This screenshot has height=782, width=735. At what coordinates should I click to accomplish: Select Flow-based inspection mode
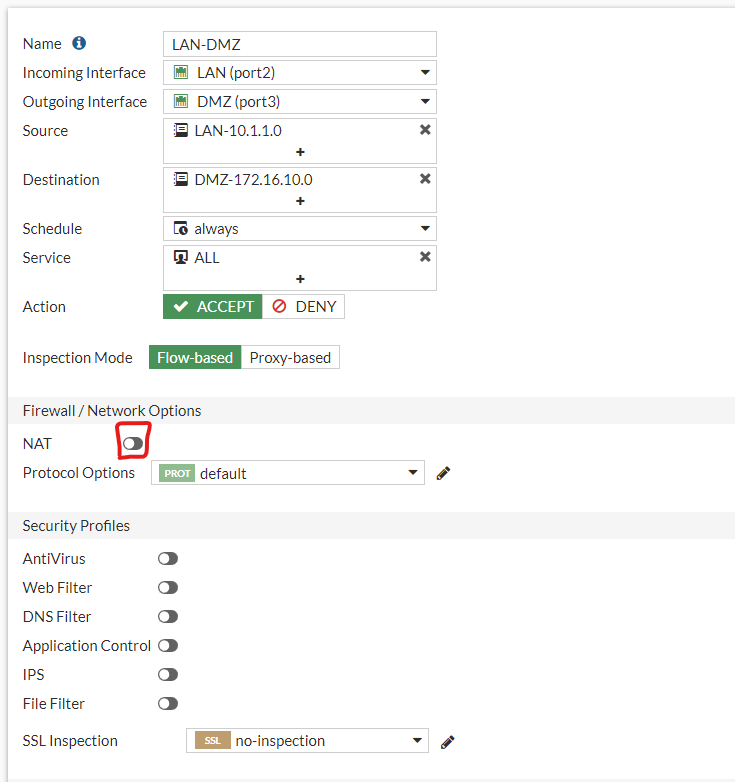click(195, 357)
